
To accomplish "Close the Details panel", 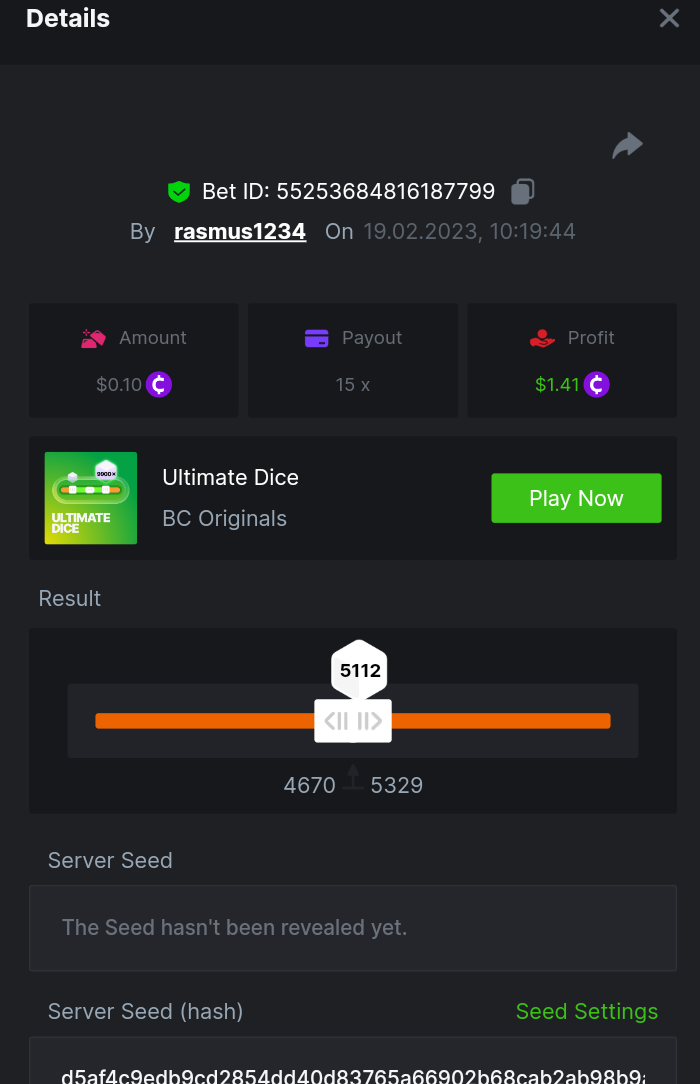I will pos(669,18).
